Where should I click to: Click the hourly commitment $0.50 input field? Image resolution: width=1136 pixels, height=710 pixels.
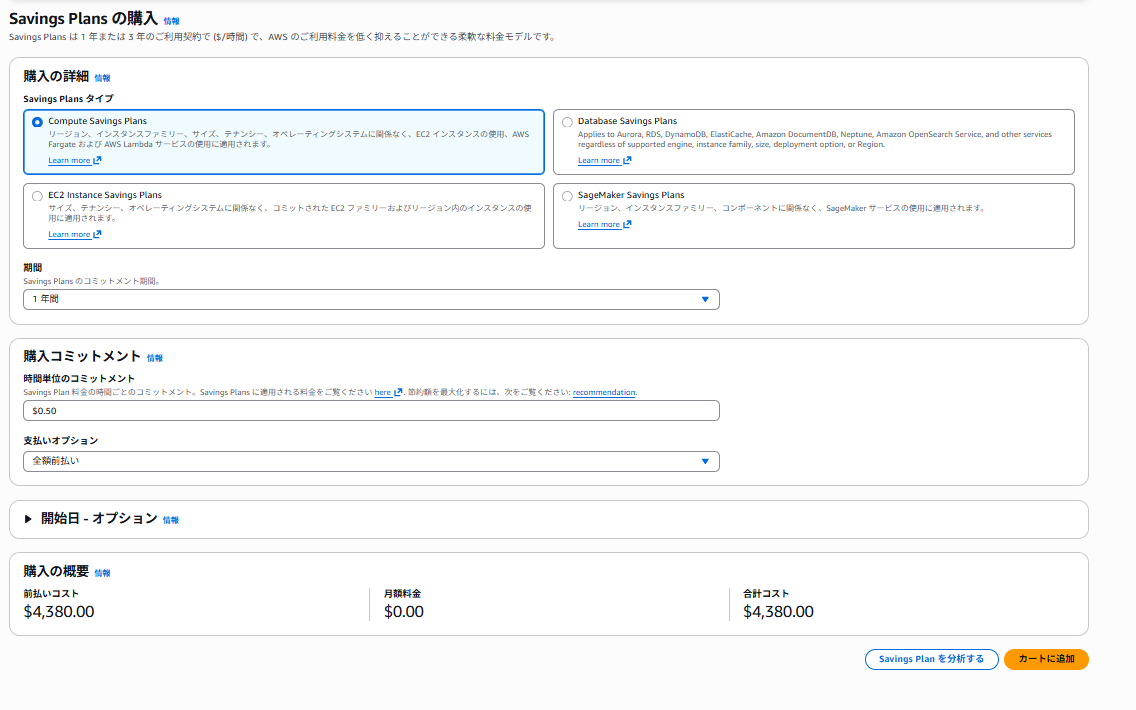[371, 411]
